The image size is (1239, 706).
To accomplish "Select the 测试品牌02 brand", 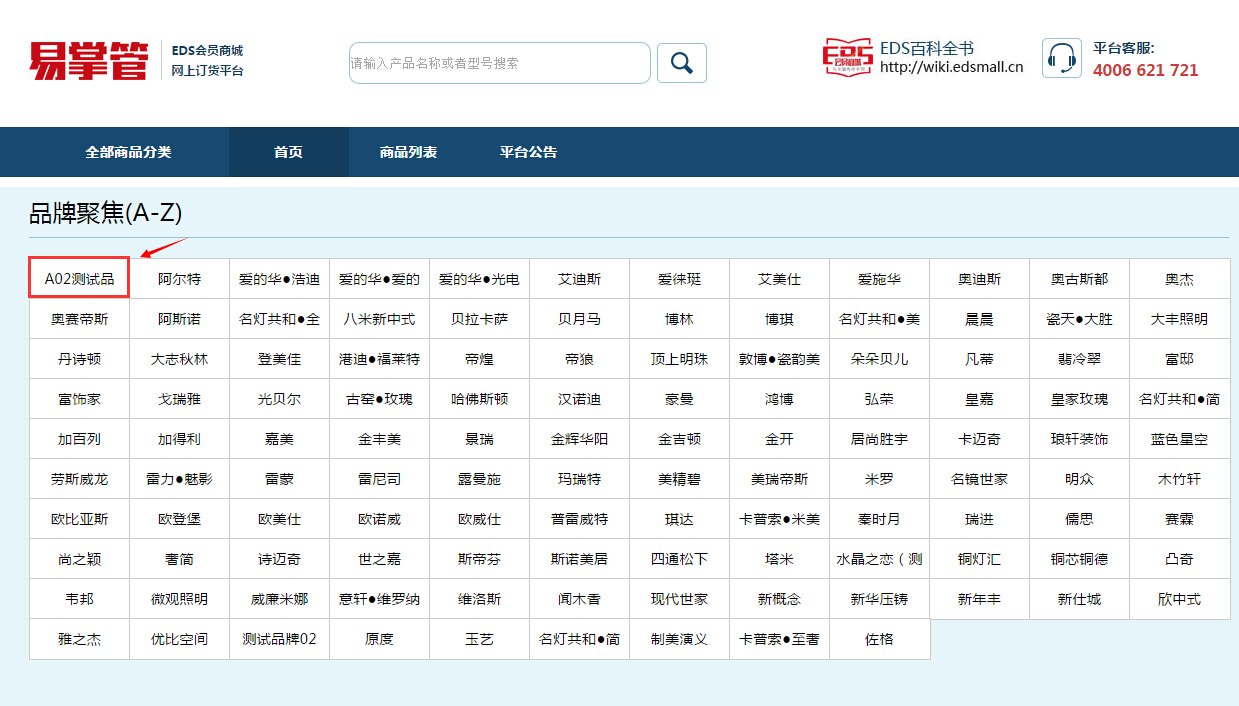I will pos(280,639).
